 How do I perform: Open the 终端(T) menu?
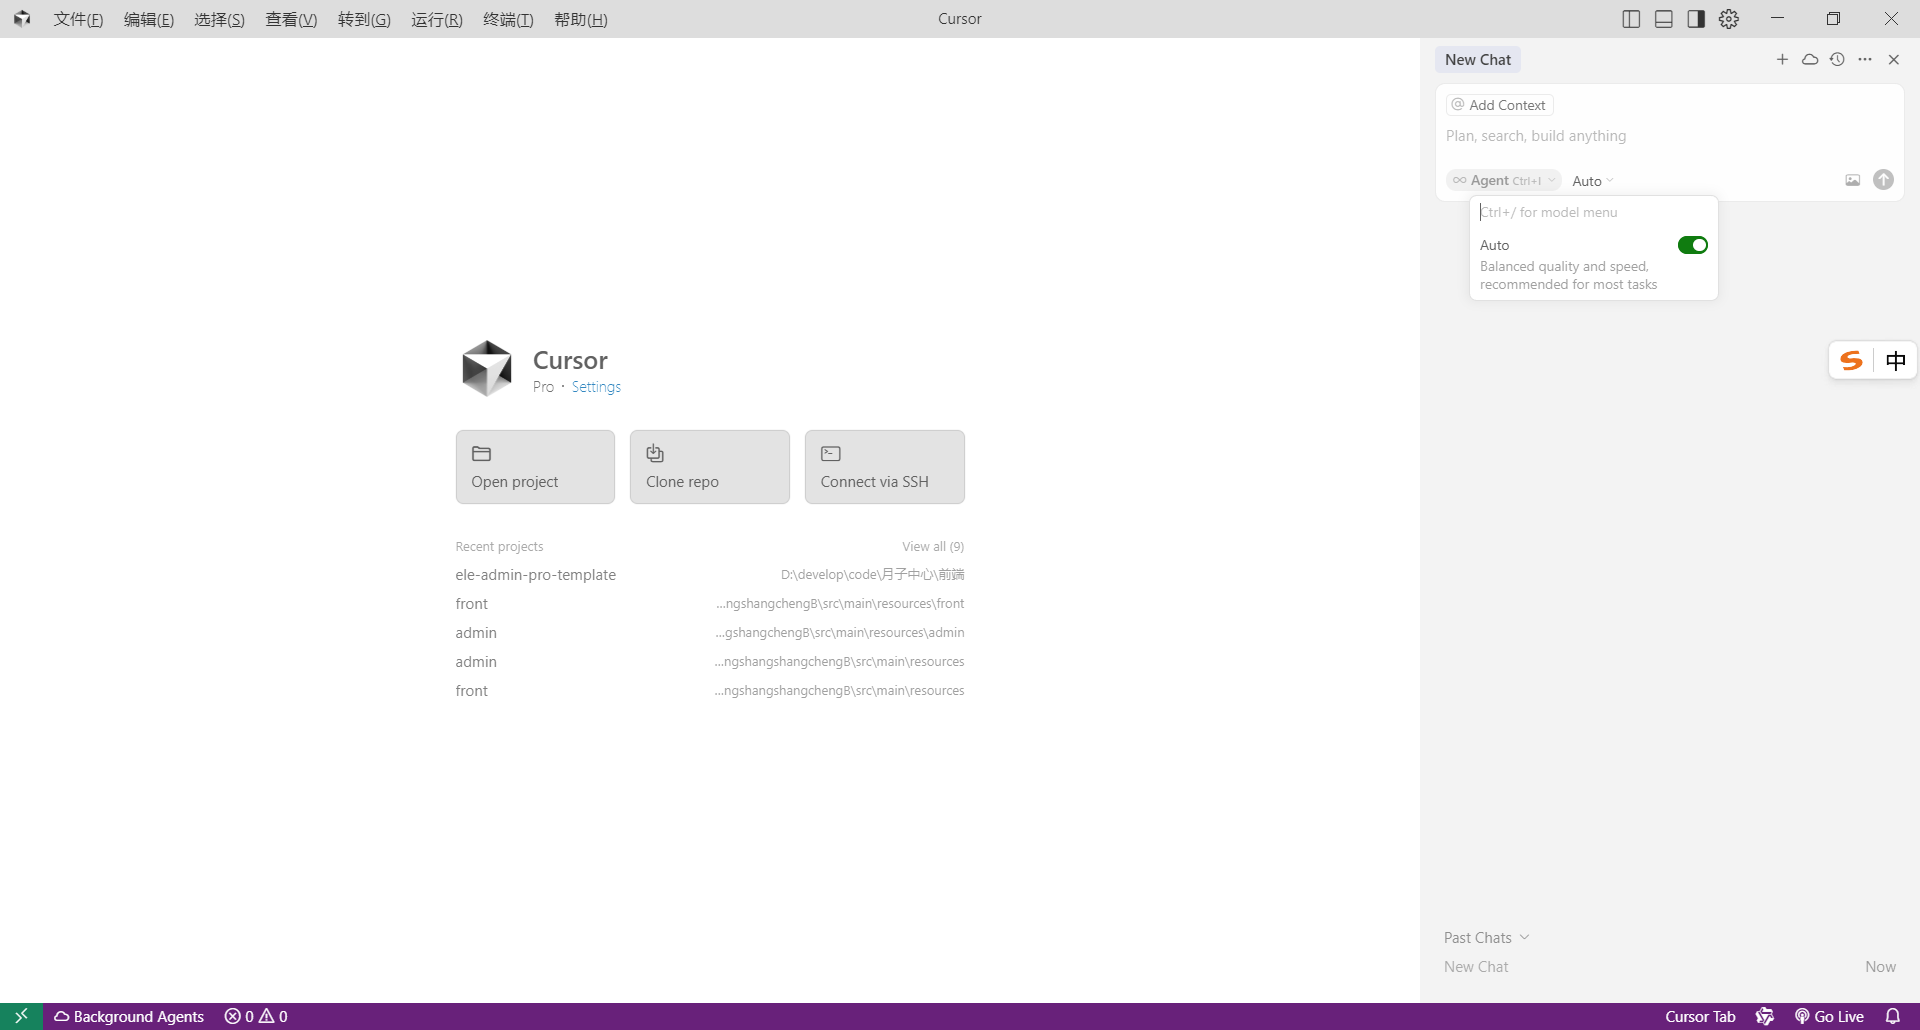point(508,19)
